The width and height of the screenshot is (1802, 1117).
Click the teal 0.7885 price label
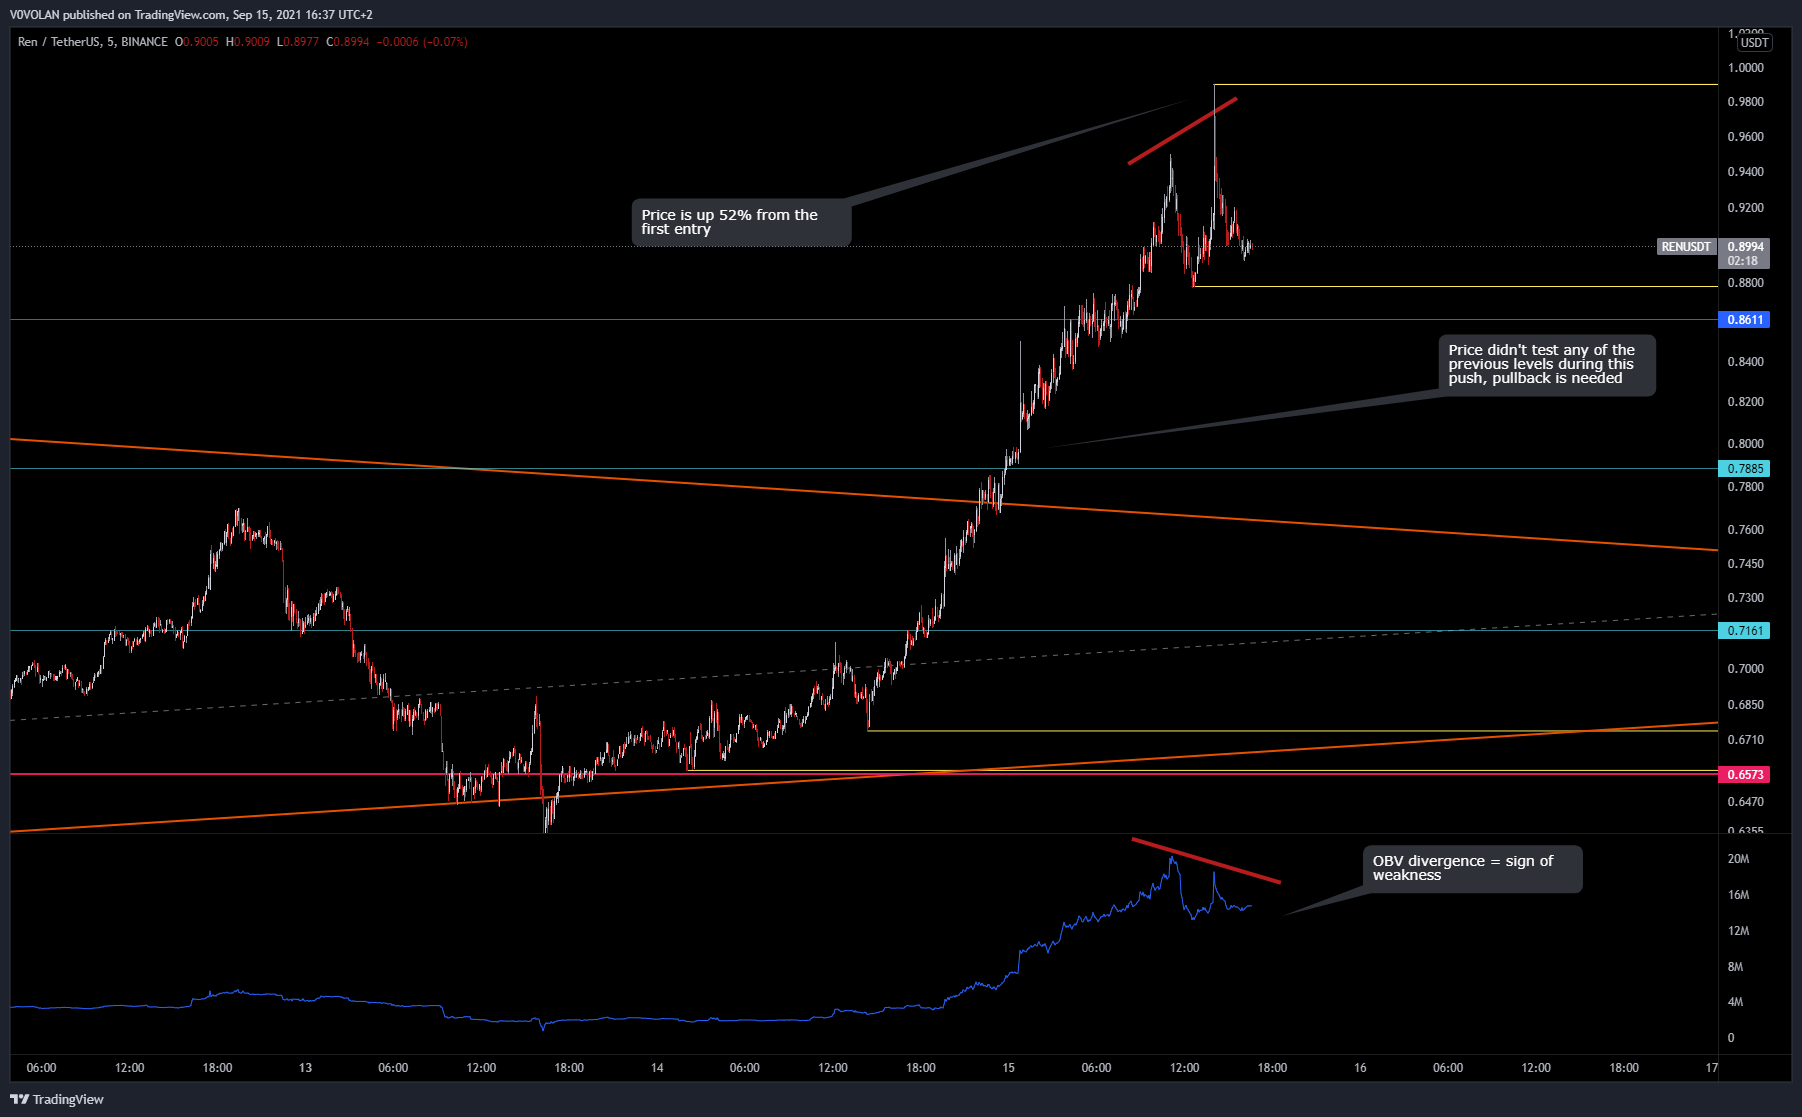[x=1744, y=469]
